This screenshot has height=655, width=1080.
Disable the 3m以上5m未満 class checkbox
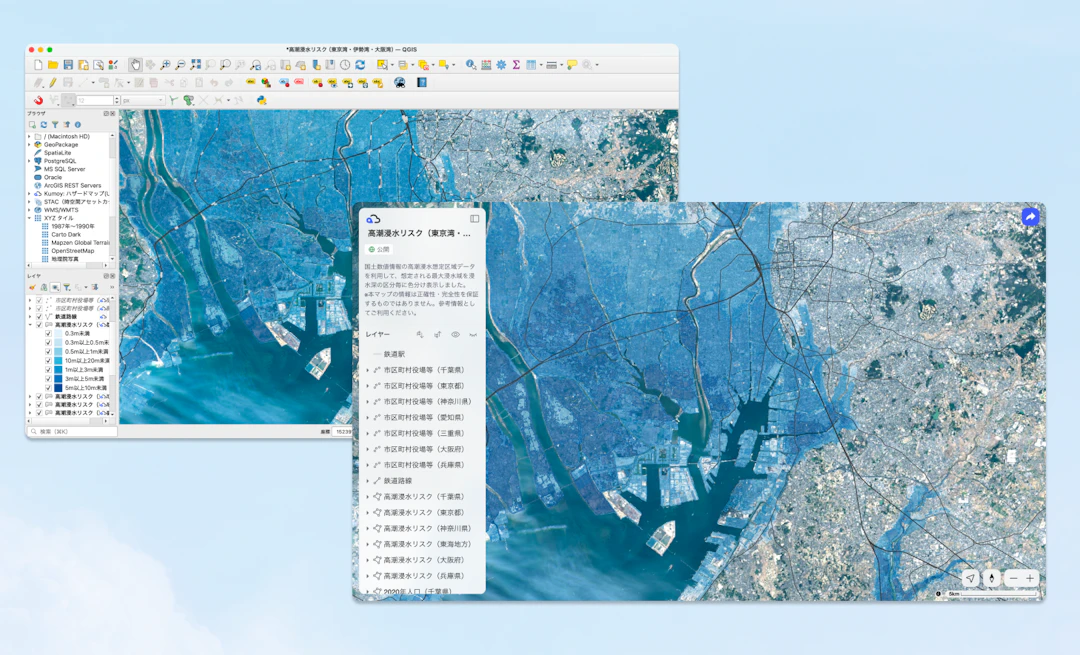[x=47, y=379]
